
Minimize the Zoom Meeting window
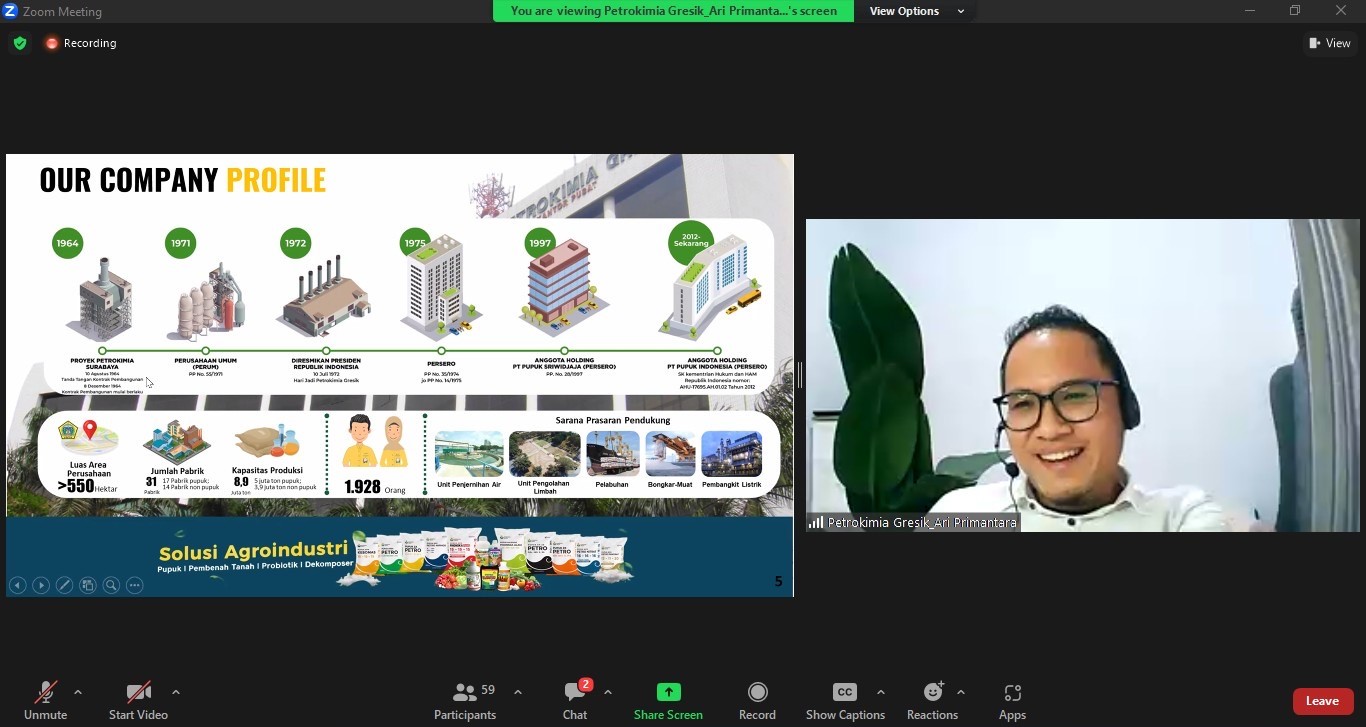click(1250, 11)
